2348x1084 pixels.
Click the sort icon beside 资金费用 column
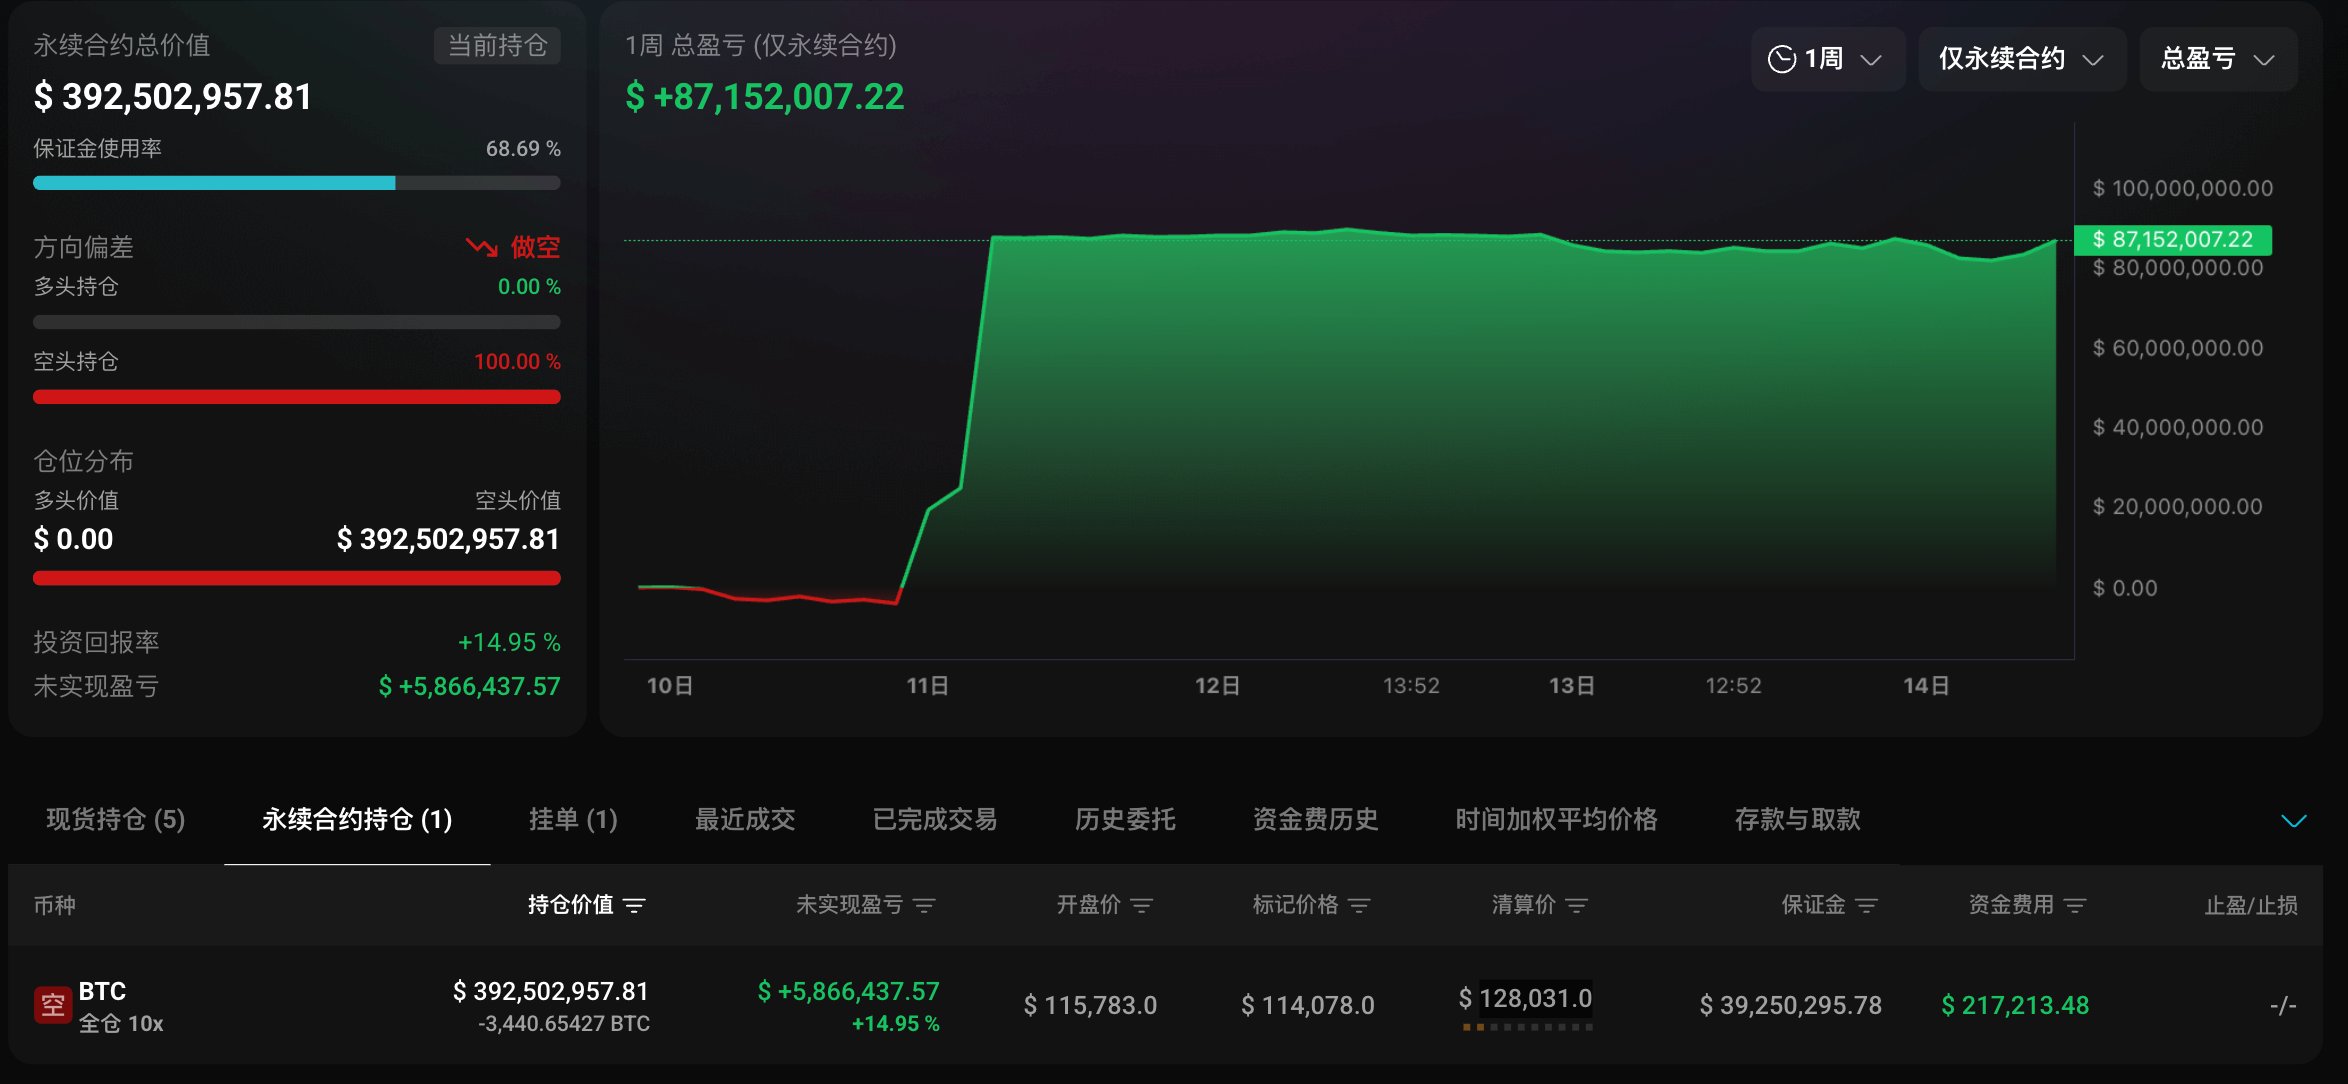[2075, 906]
